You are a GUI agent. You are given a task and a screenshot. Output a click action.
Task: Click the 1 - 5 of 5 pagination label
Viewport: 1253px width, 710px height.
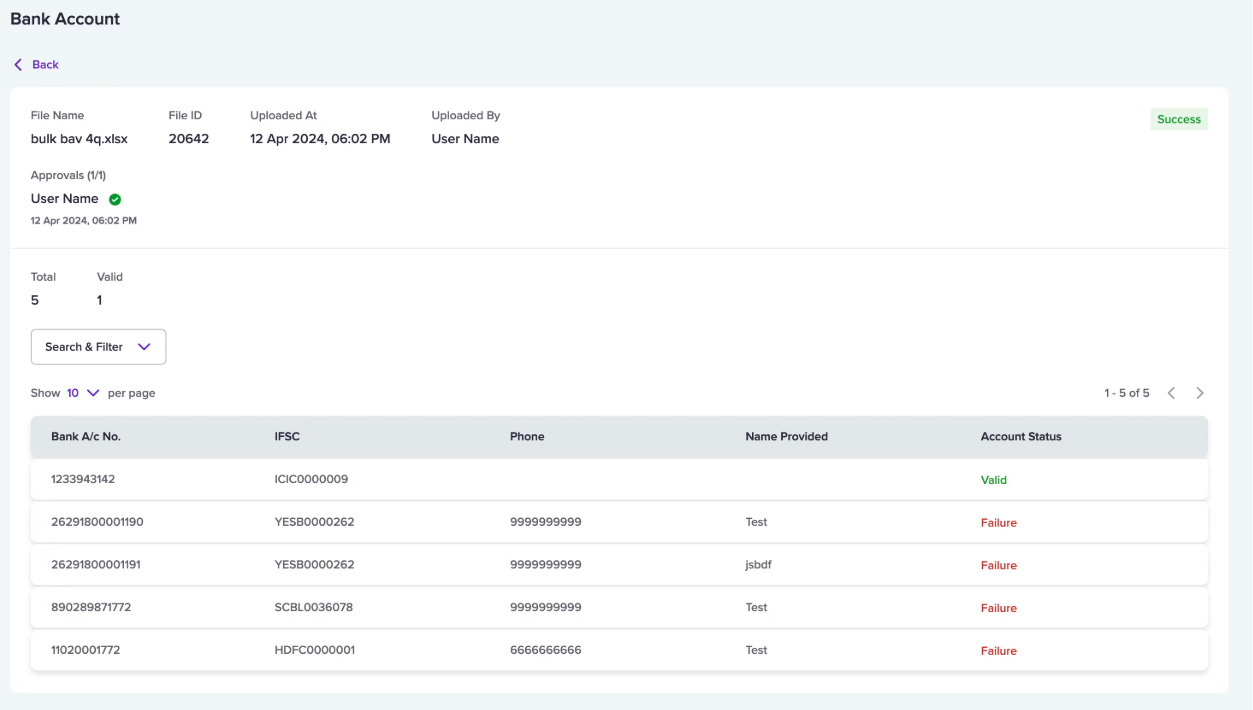point(1126,393)
